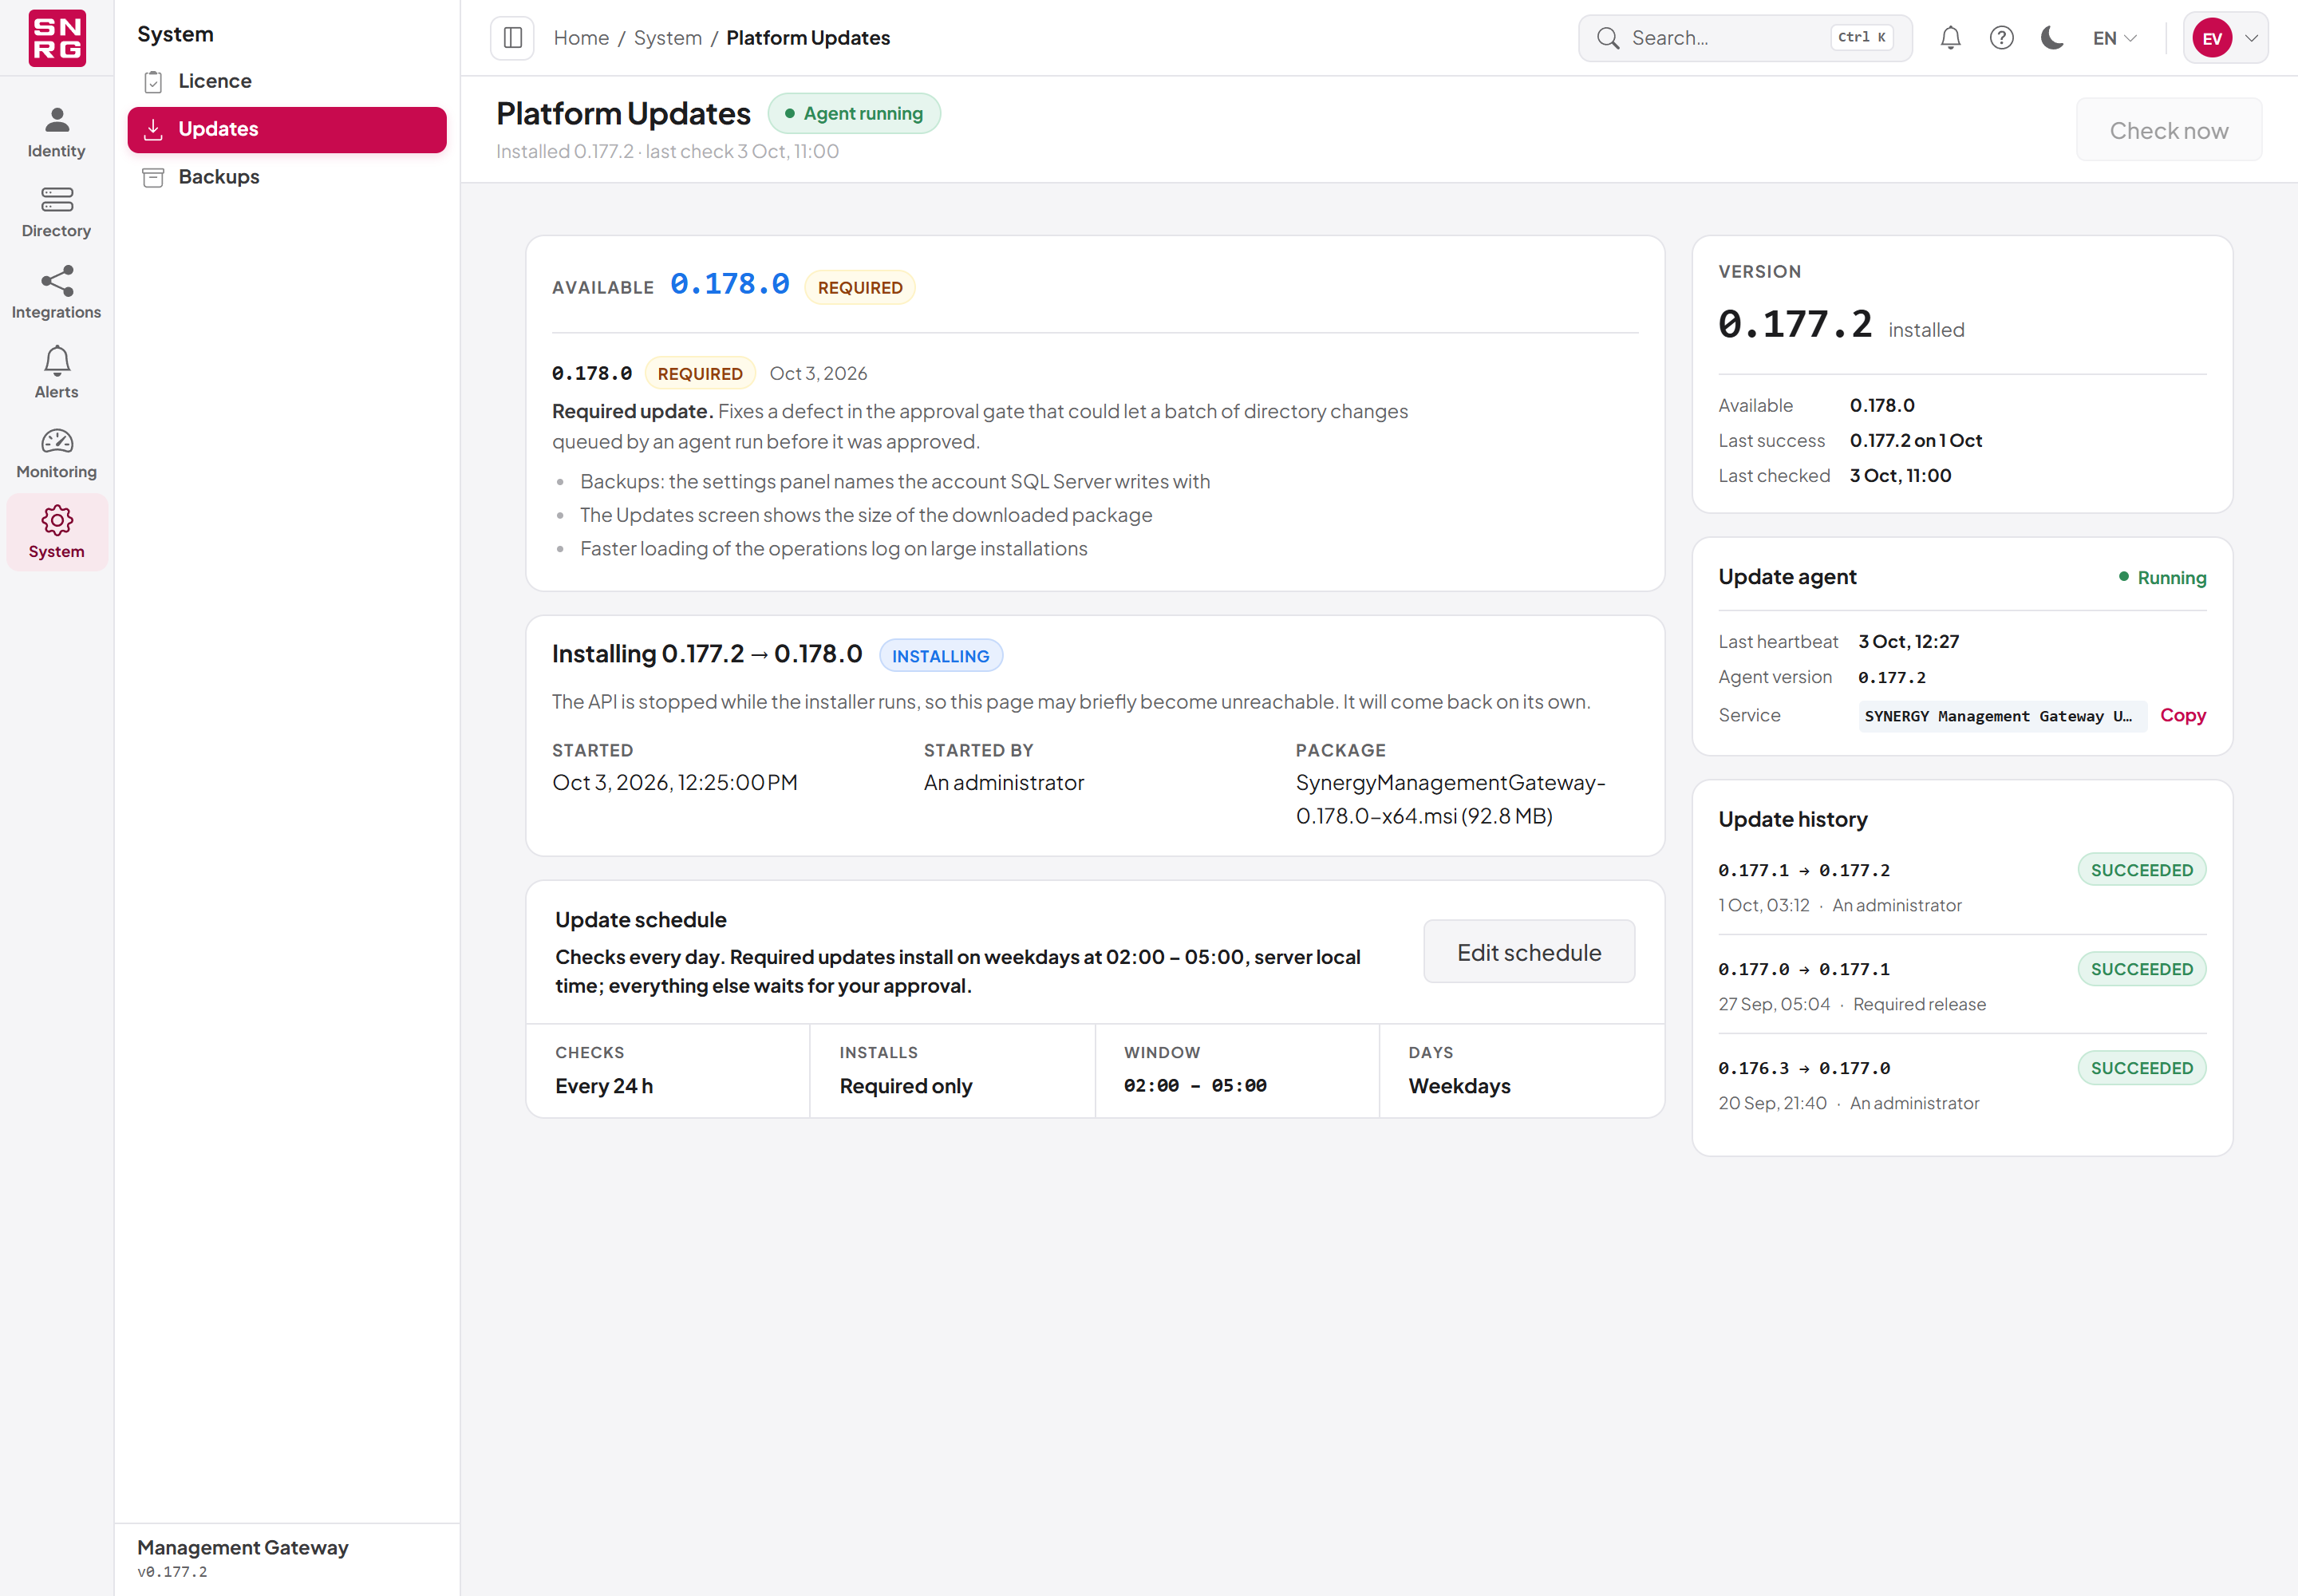Open the EN language dropdown
The width and height of the screenshot is (2298, 1596).
[2115, 38]
